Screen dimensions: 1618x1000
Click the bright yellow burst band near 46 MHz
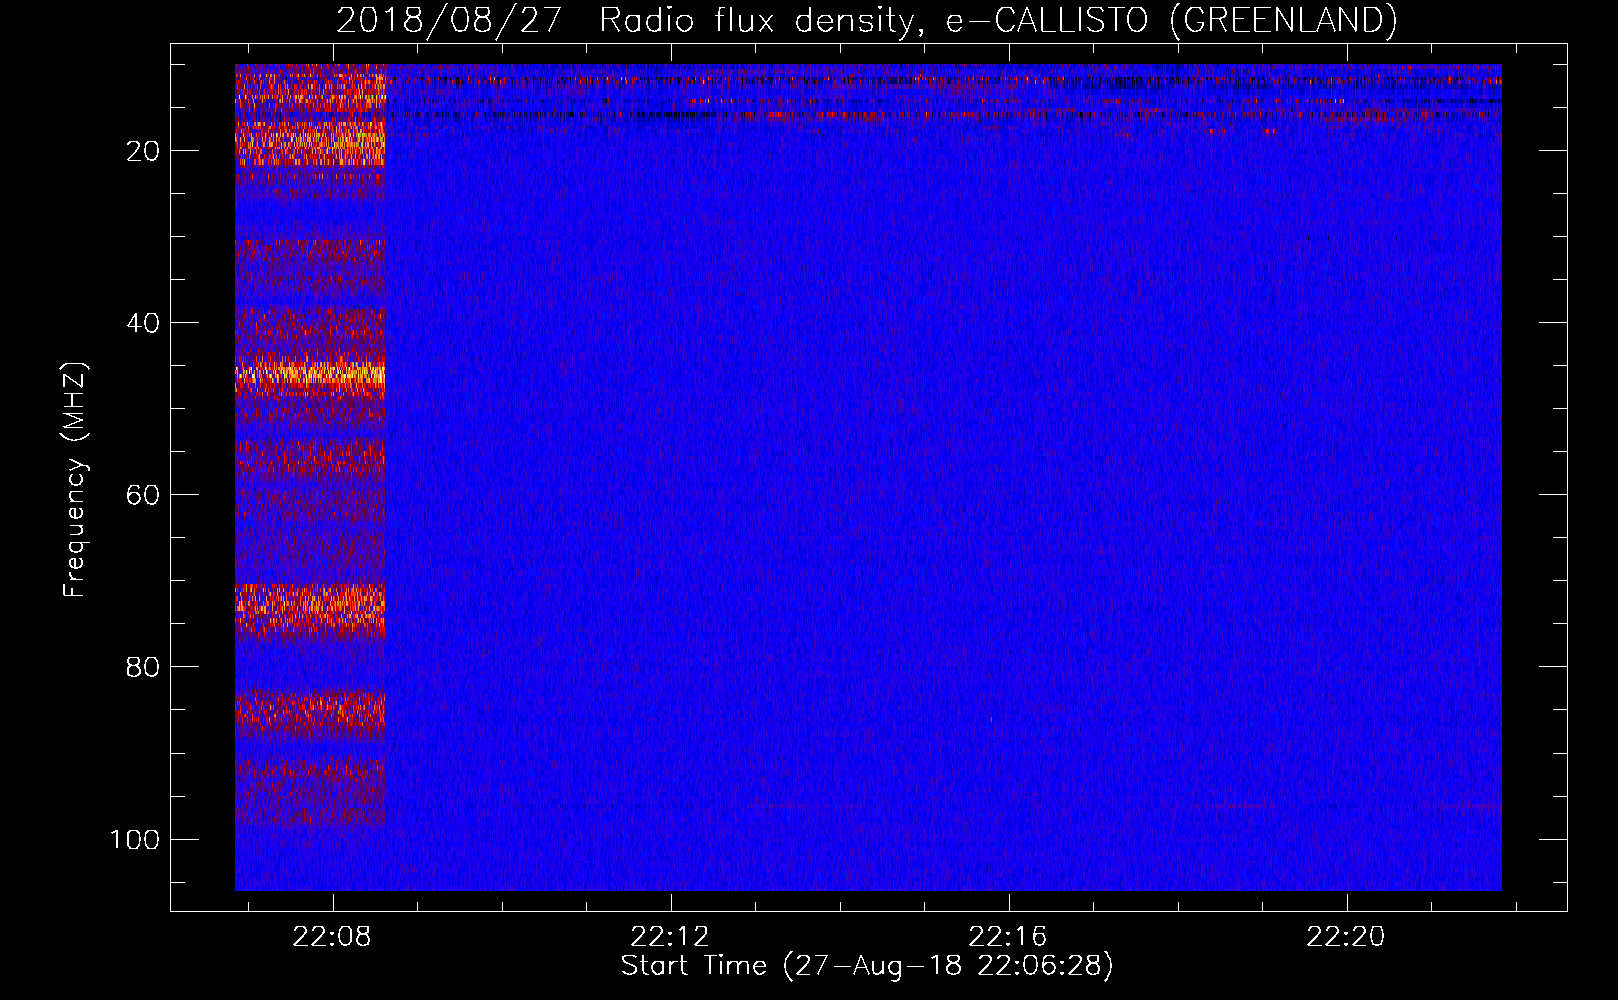(310, 375)
